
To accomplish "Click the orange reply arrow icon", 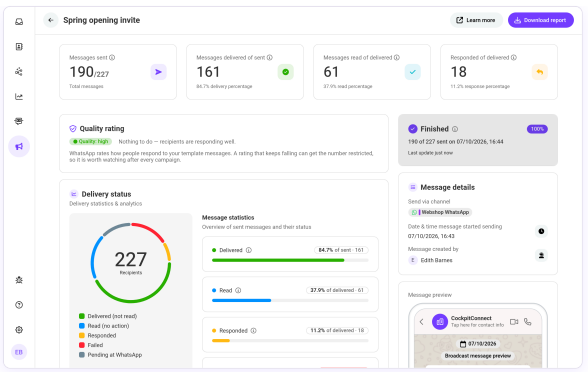I will (540, 72).
